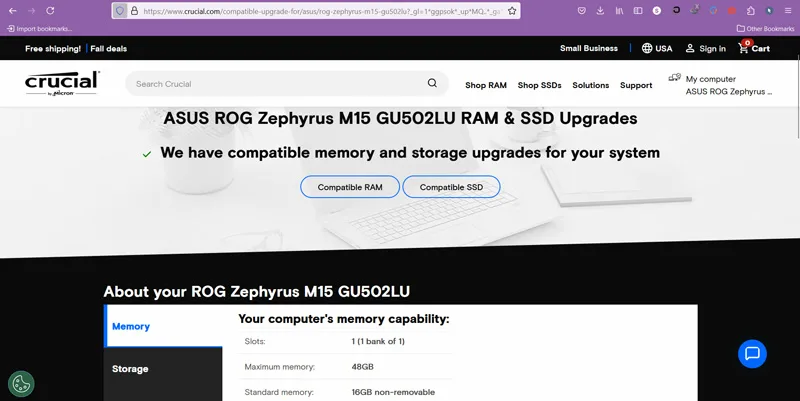Screen dimensions: 800x401
Task: Open Import bookmarks shortcut
Action: (x=39, y=29)
